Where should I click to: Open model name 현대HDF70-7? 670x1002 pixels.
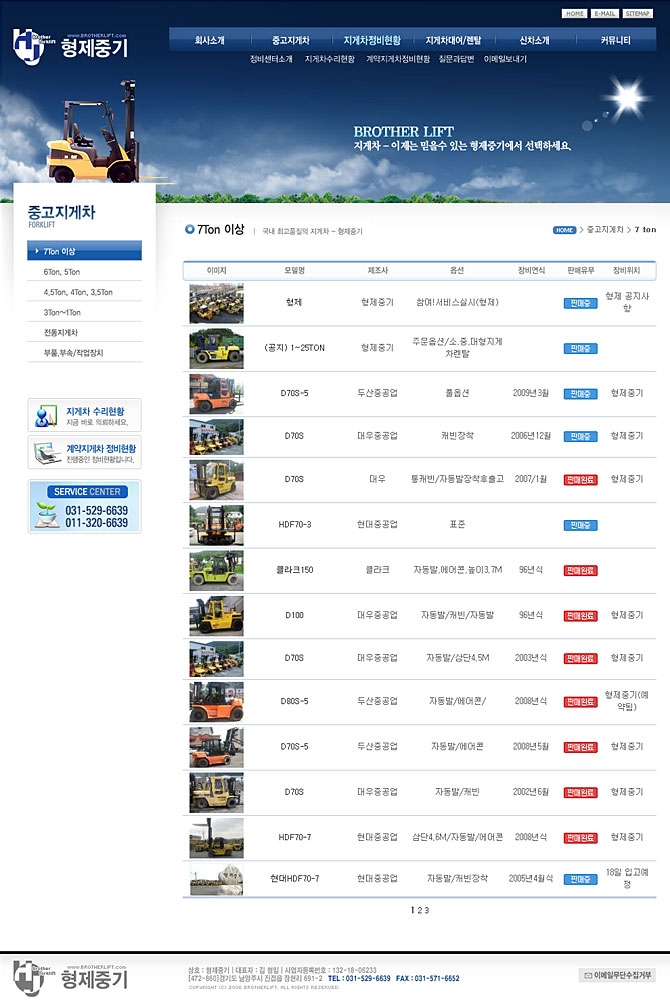(x=295, y=879)
